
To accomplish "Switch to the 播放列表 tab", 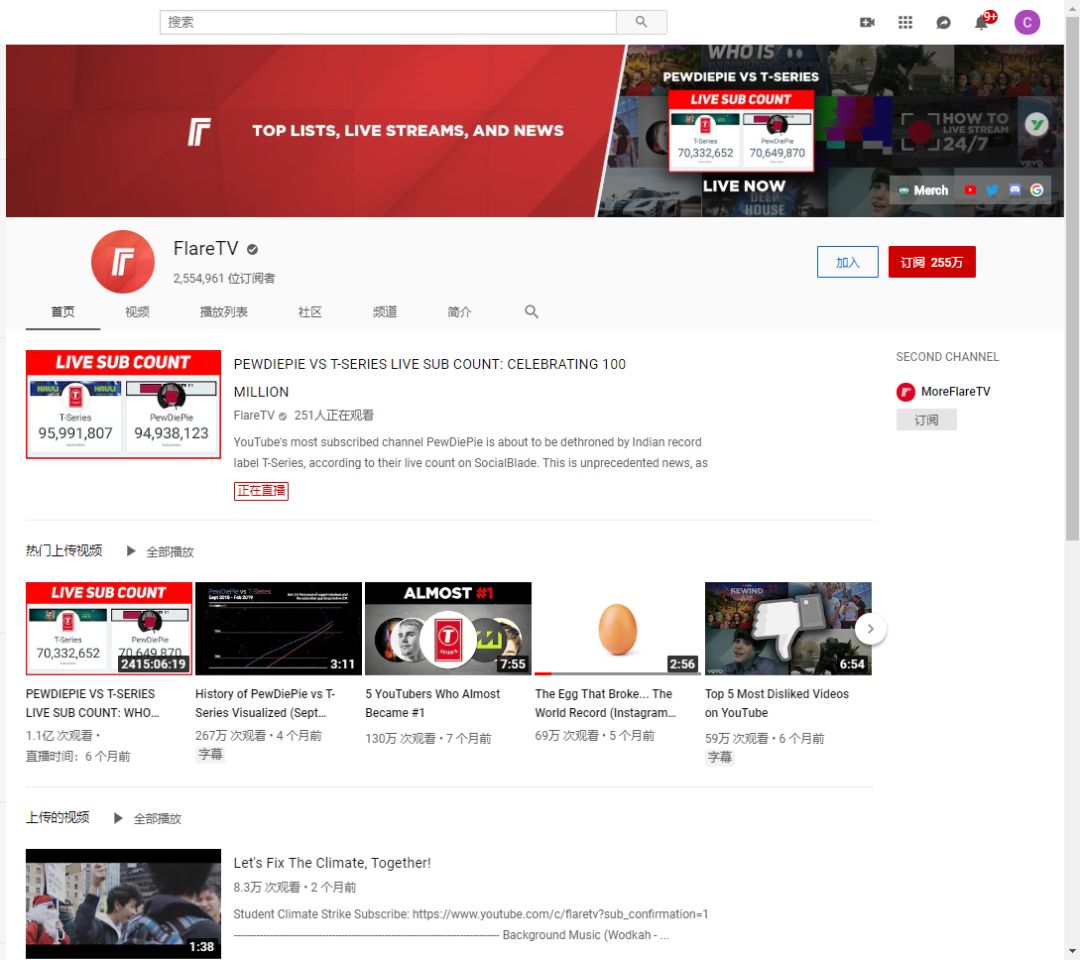I will (x=223, y=312).
